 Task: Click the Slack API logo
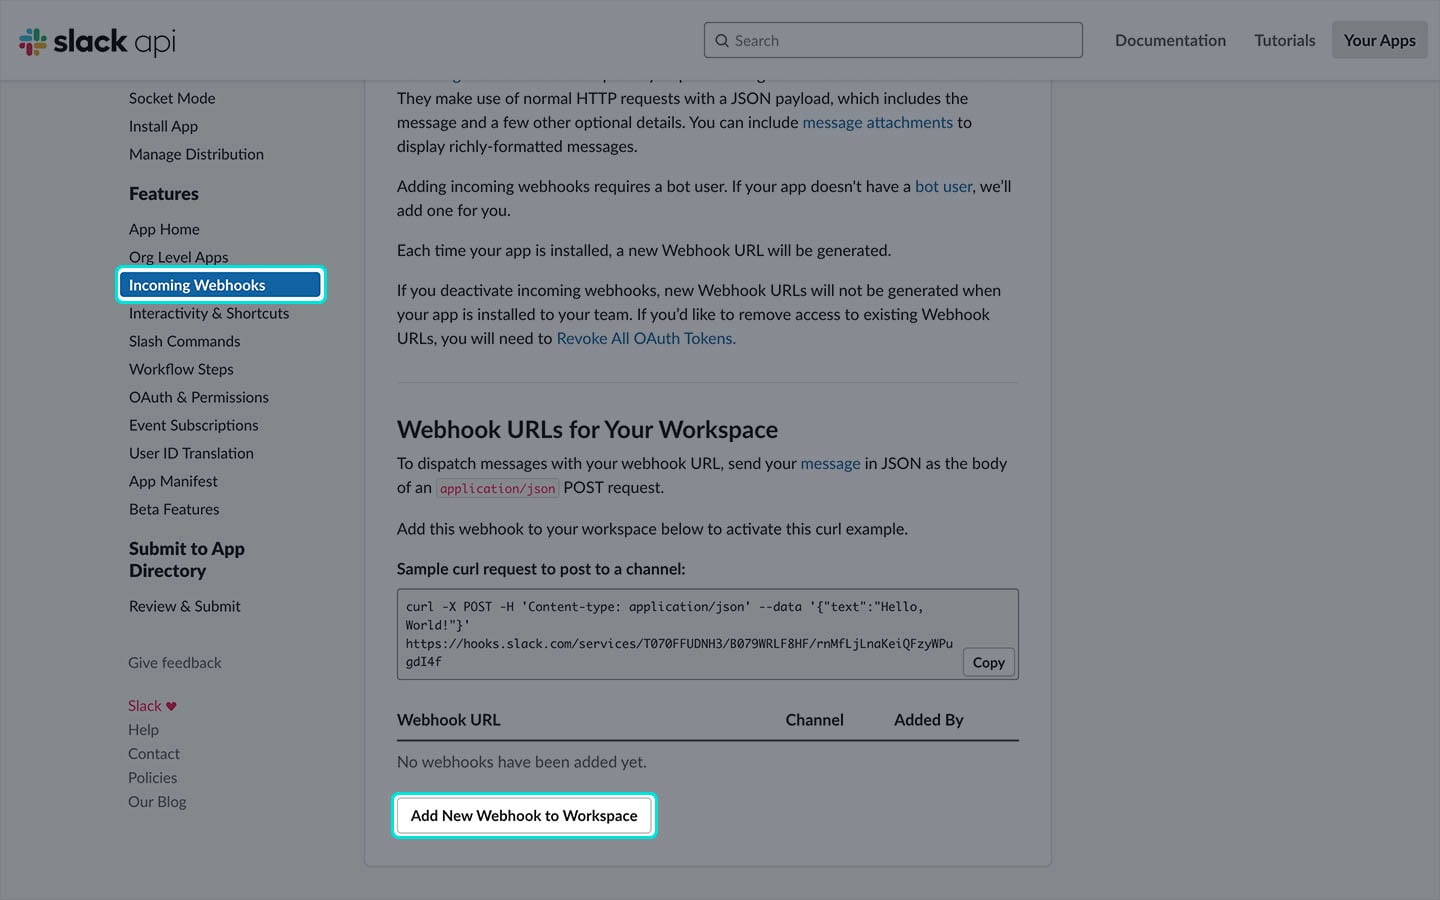click(97, 41)
